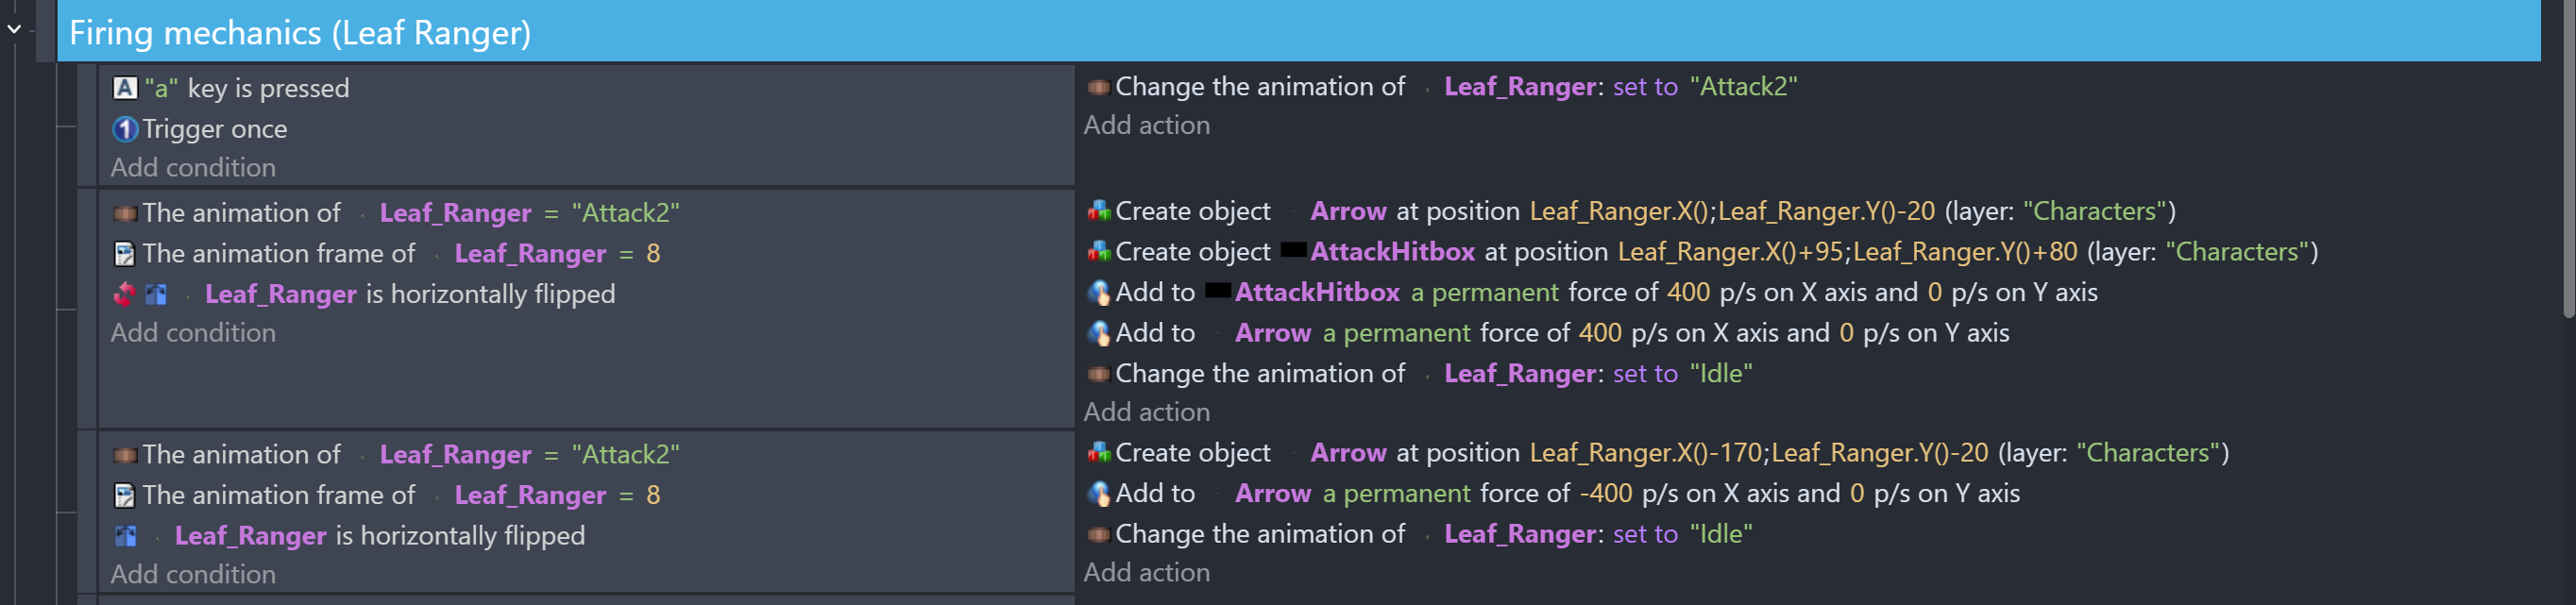Click the force icon of the Arrow -400 action
The image size is (2576, 605).
1099,494
